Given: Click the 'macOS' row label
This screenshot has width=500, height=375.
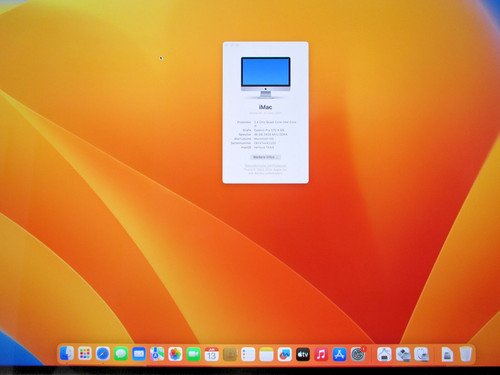Looking at the screenshot, I should (x=246, y=147).
